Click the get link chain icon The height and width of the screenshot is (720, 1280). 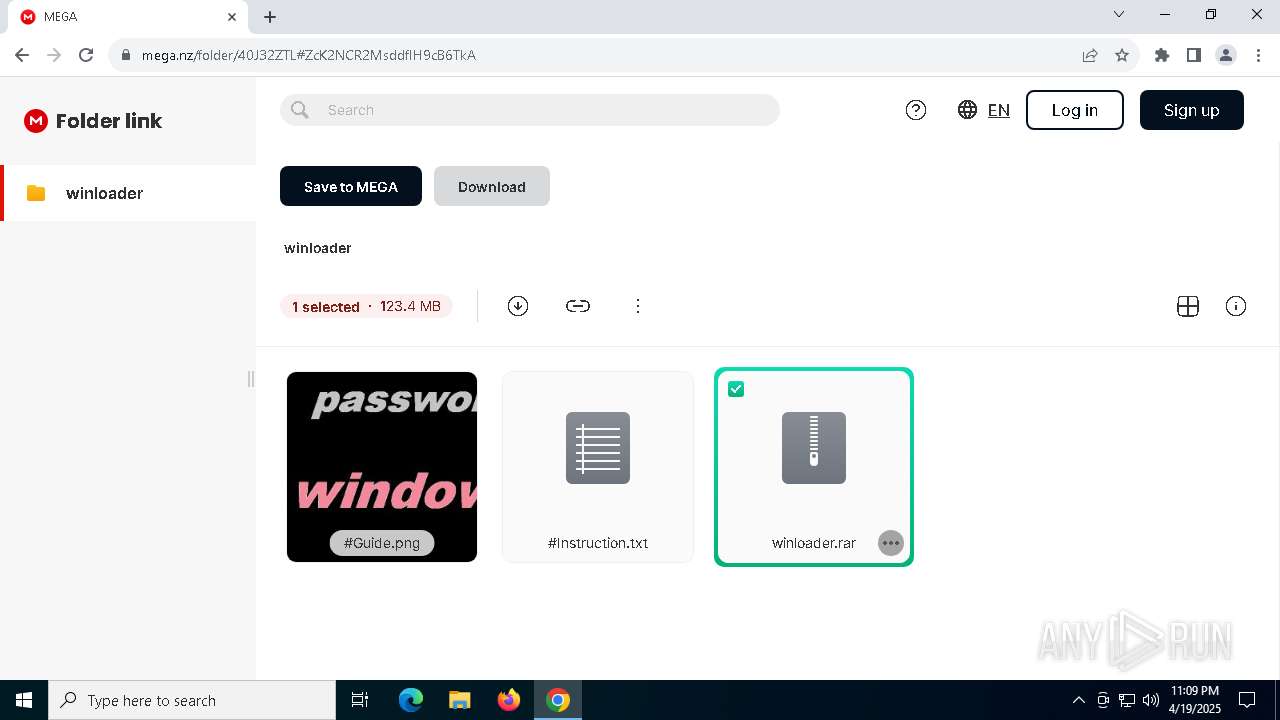tap(578, 306)
